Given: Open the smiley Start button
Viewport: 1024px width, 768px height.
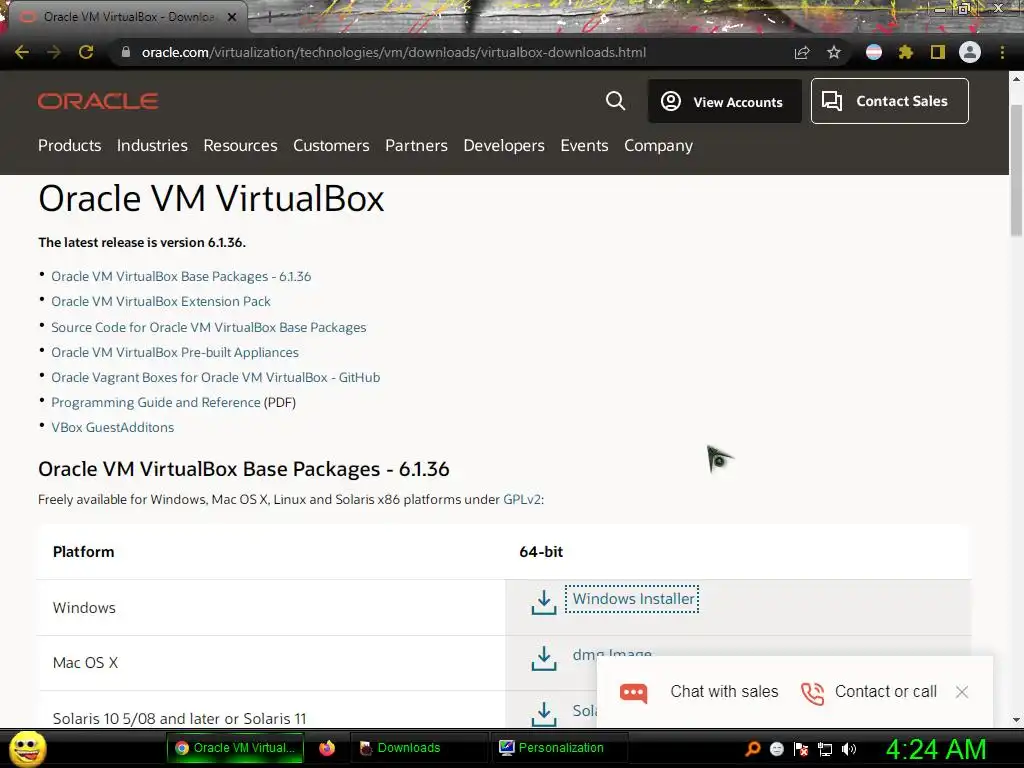Looking at the screenshot, I should click(x=27, y=748).
